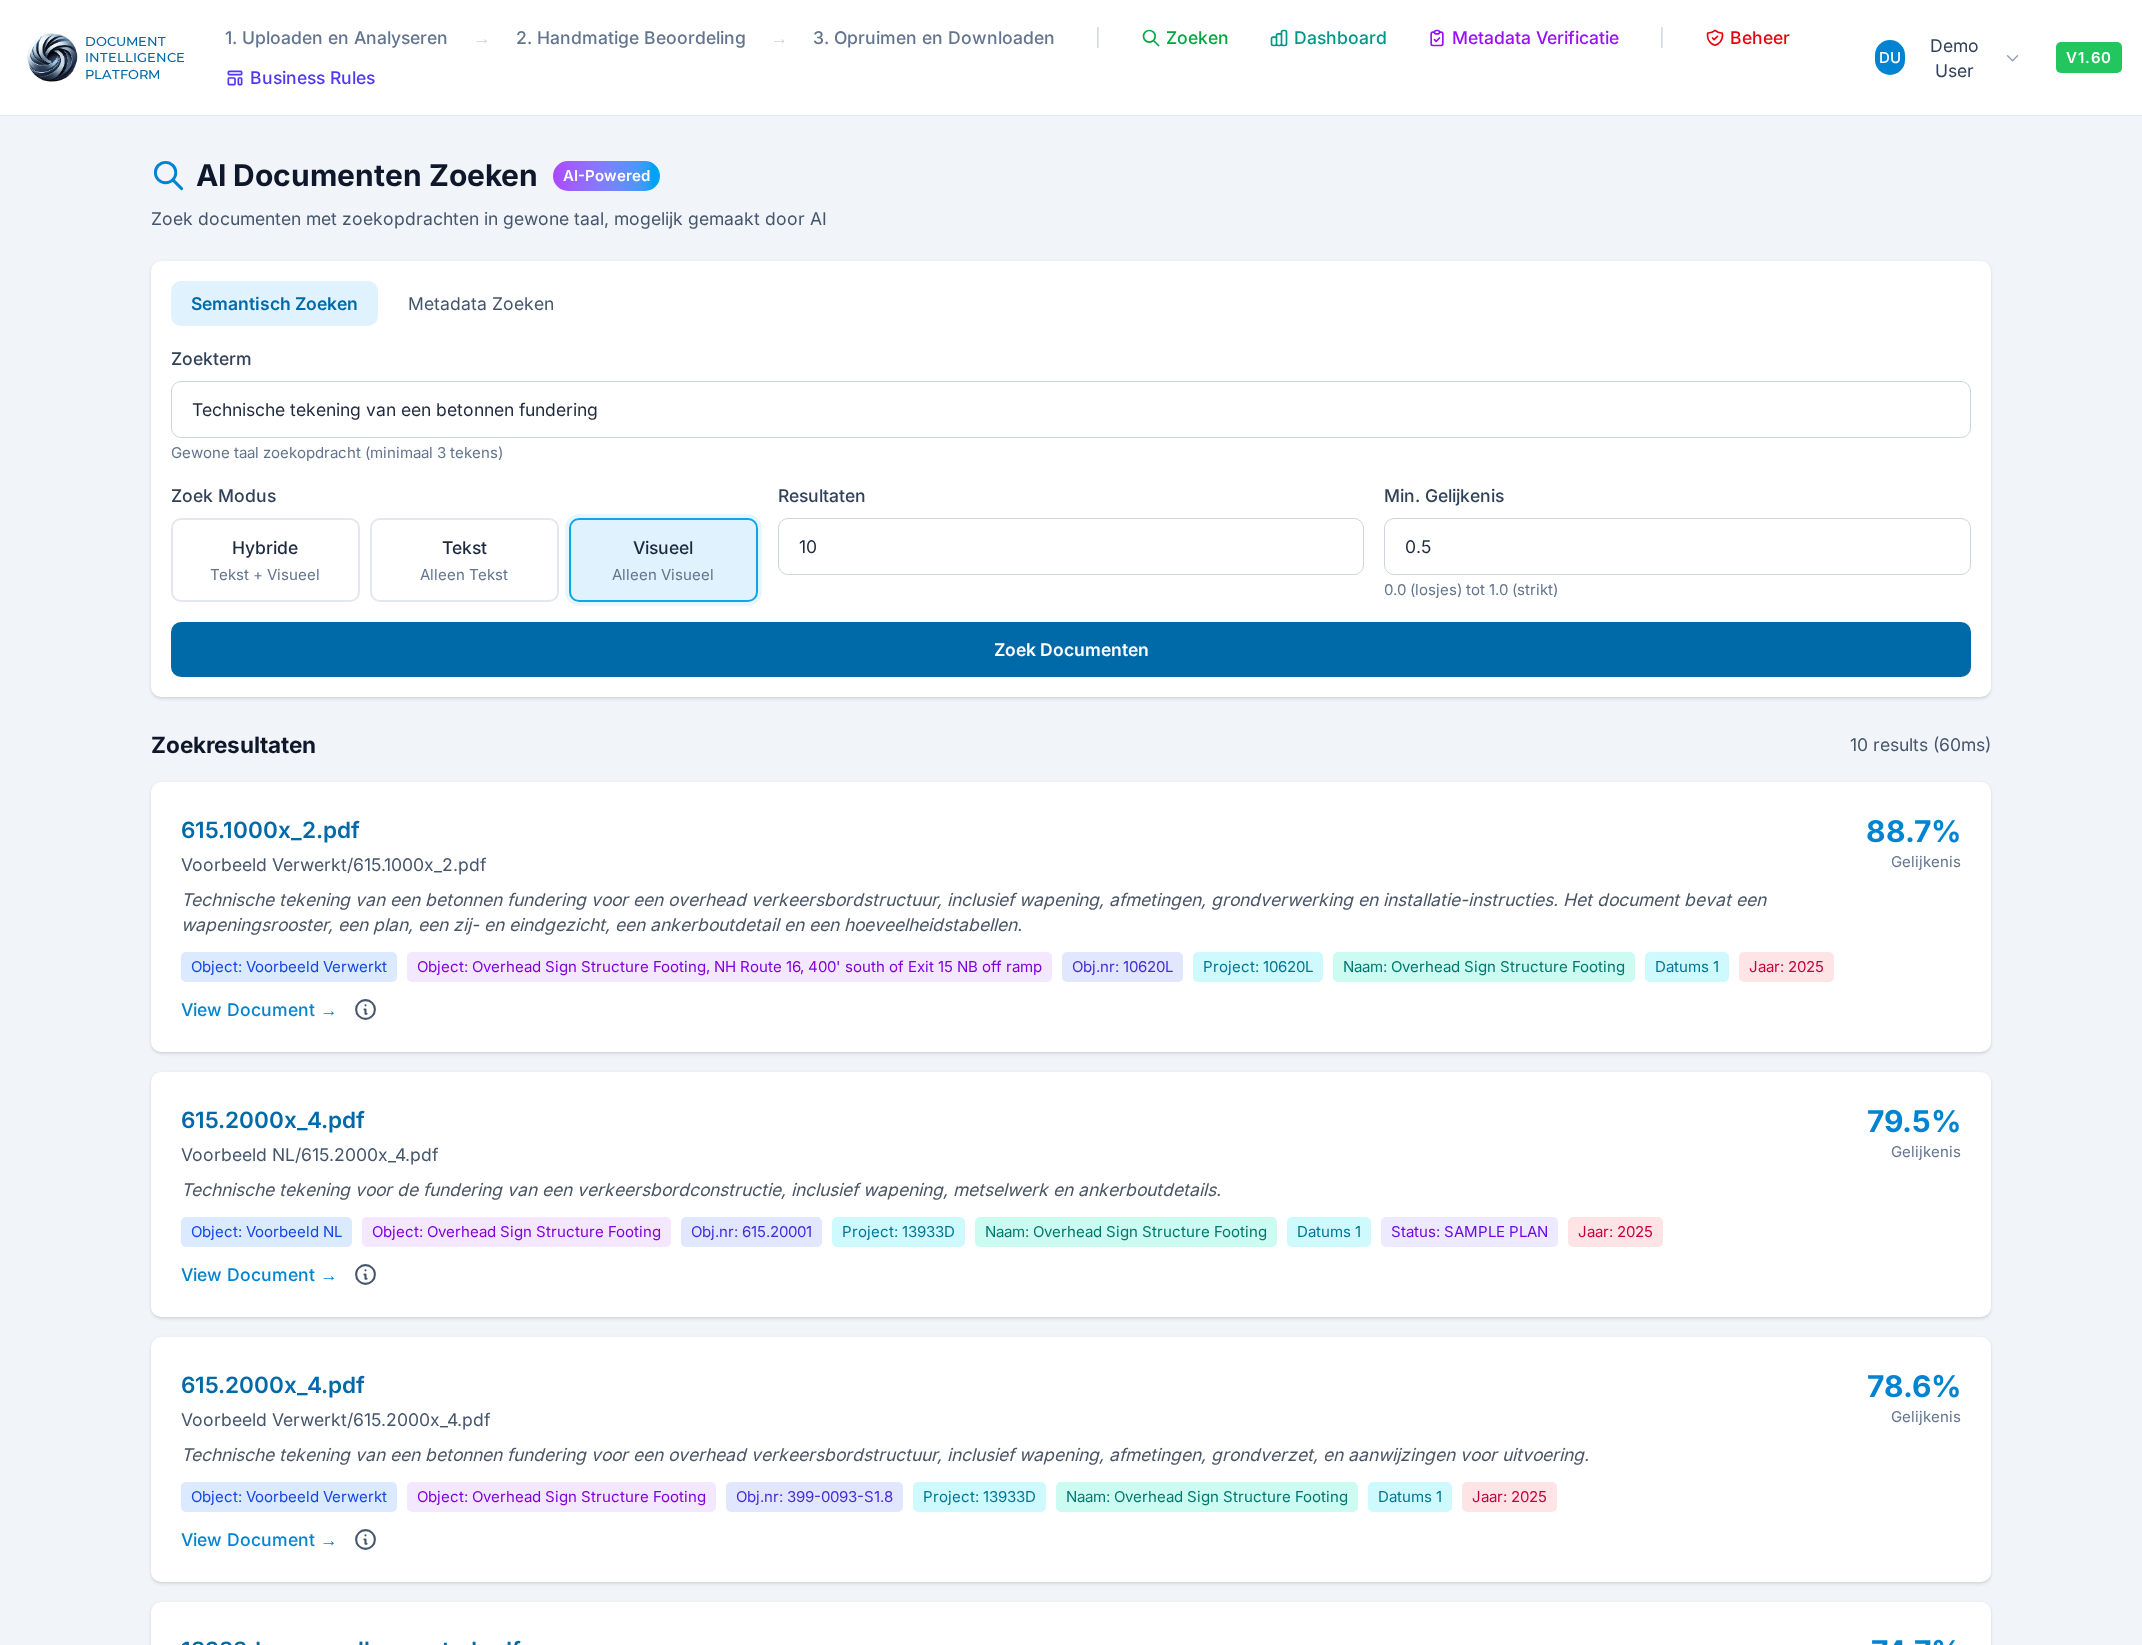Open Metadata Verificatie page
The width and height of the screenshot is (2142, 1645).
(1523, 38)
